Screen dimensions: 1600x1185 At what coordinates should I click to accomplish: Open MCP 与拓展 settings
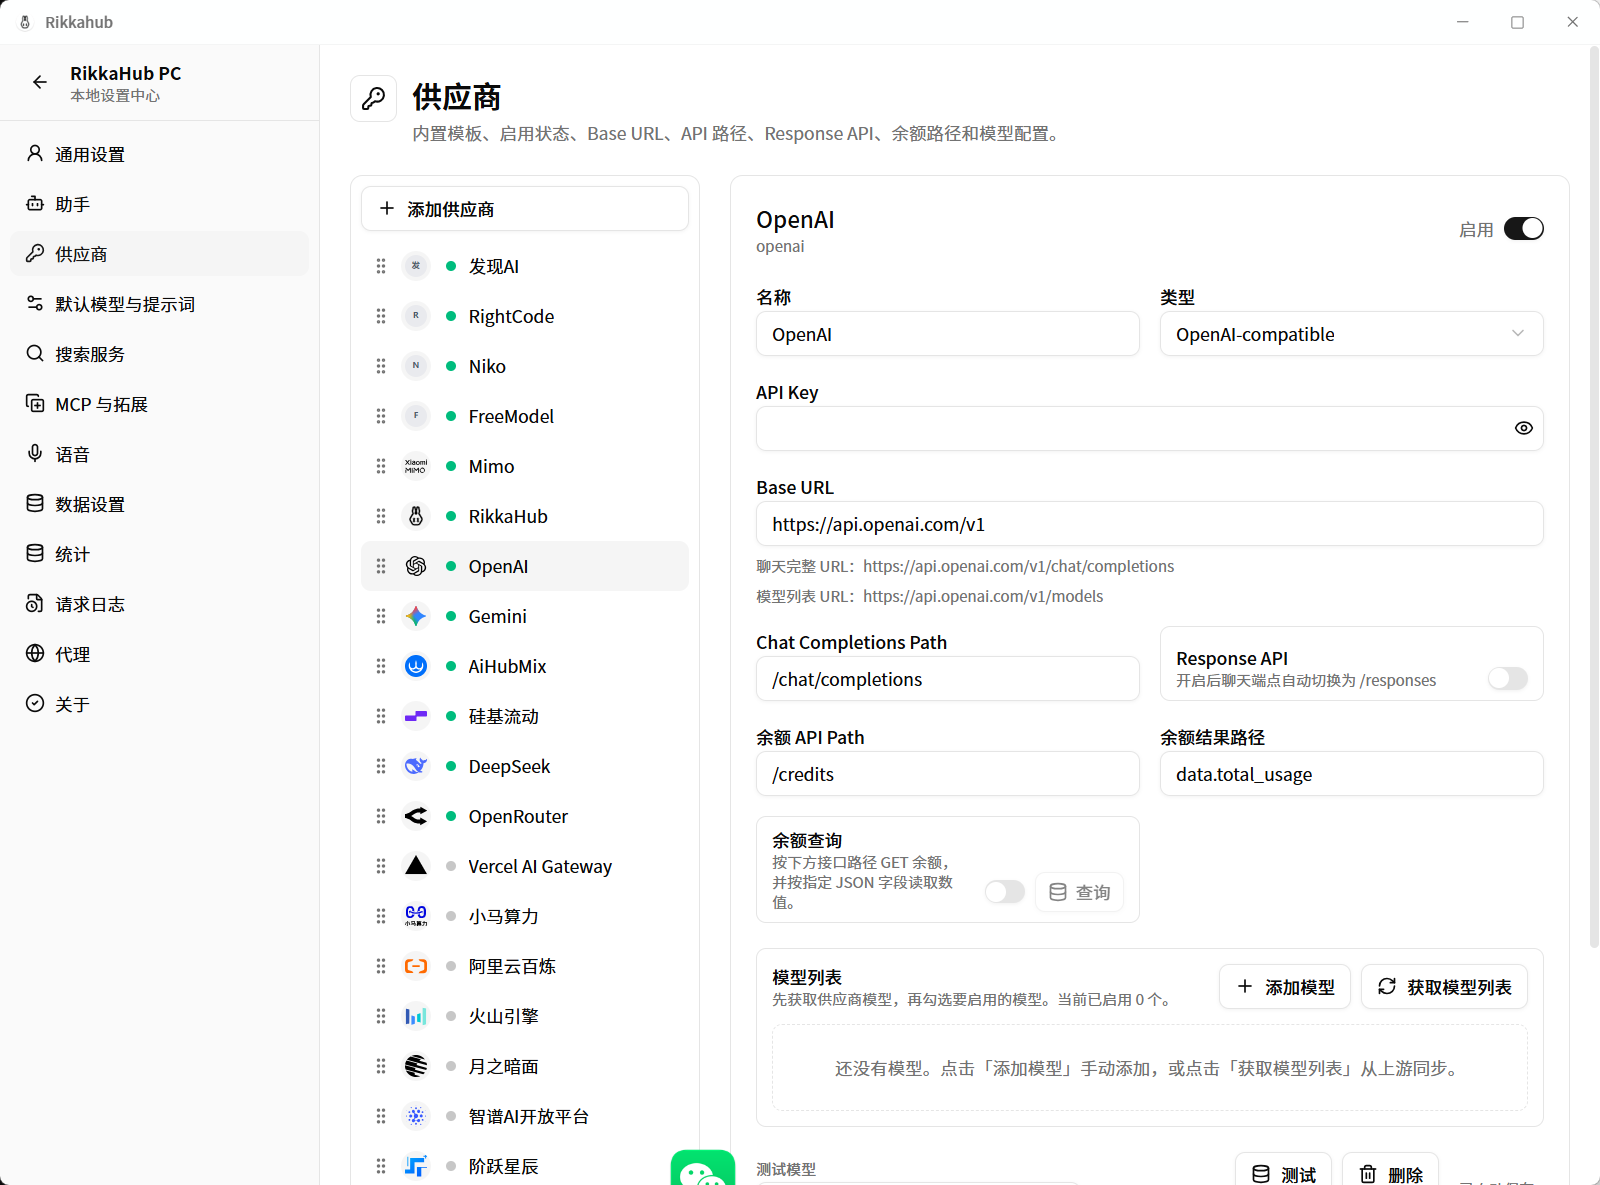[160, 404]
